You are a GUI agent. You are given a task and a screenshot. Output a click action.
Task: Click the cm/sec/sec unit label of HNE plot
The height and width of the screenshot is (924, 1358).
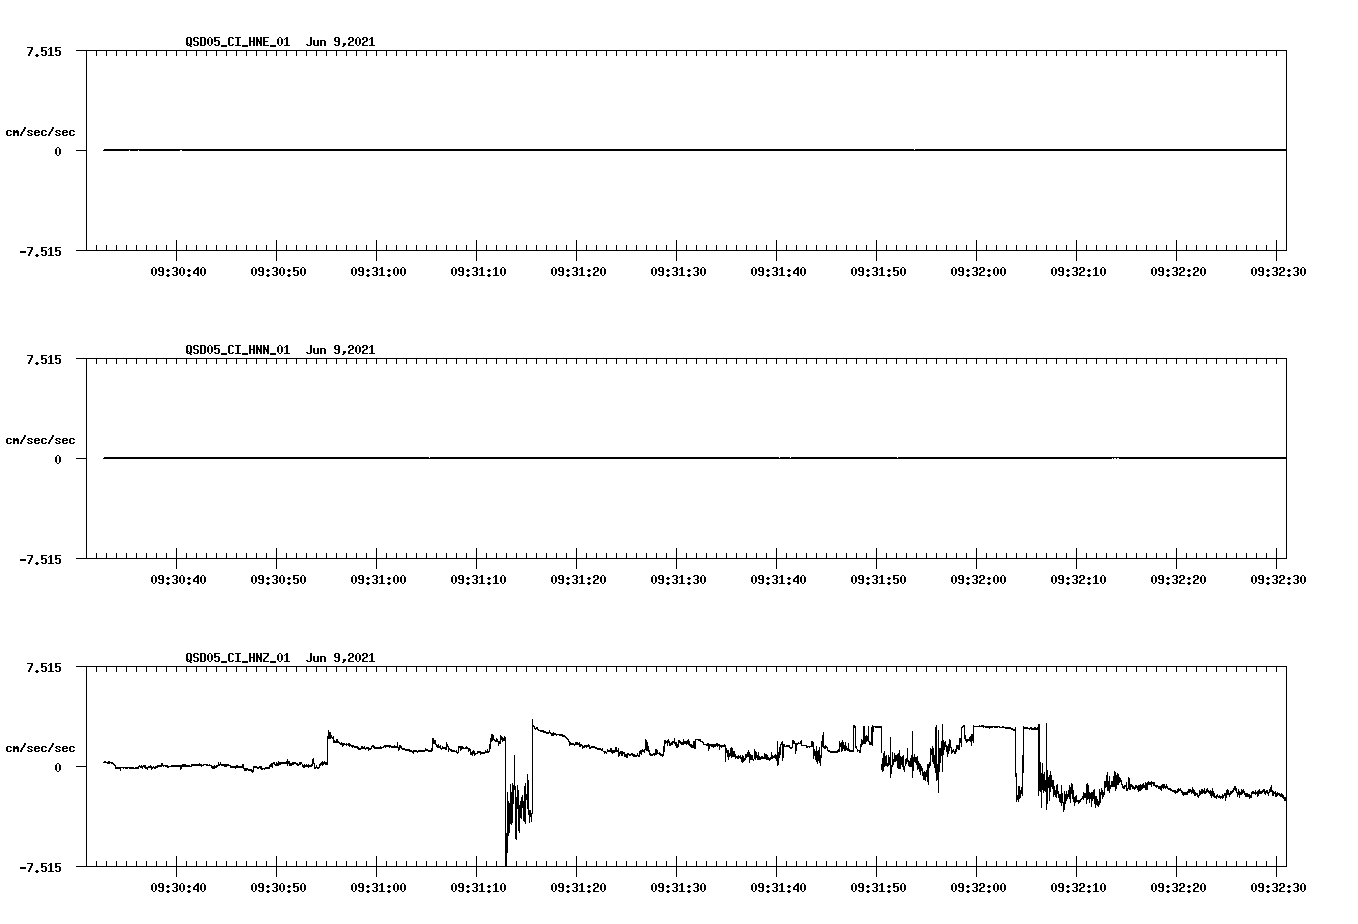(x=40, y=132)
